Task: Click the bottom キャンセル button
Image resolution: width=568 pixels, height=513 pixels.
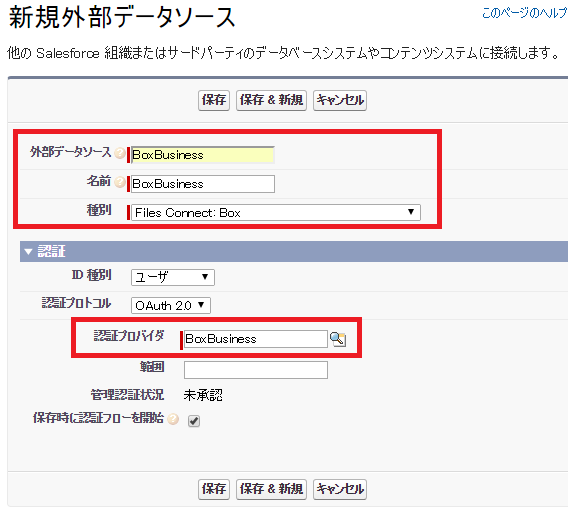Action: coord(340,489)
